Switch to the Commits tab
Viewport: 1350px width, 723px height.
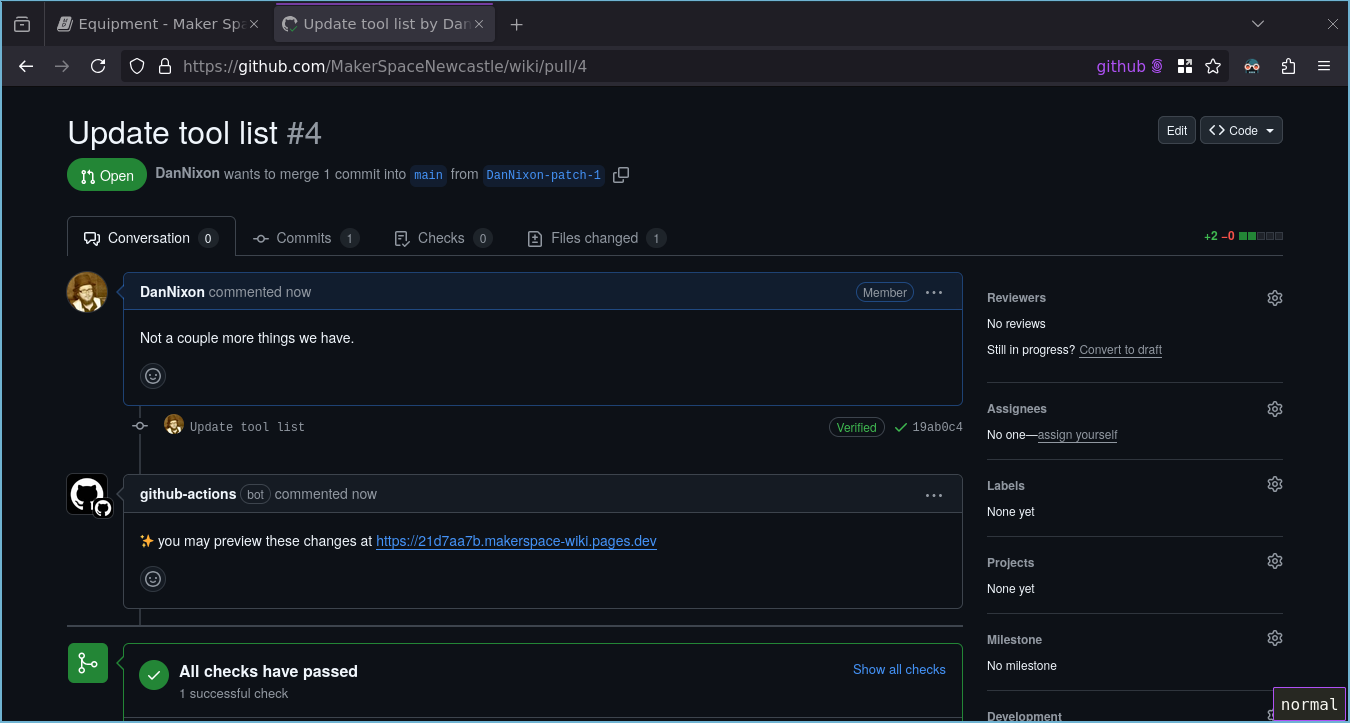pos(303,238)
